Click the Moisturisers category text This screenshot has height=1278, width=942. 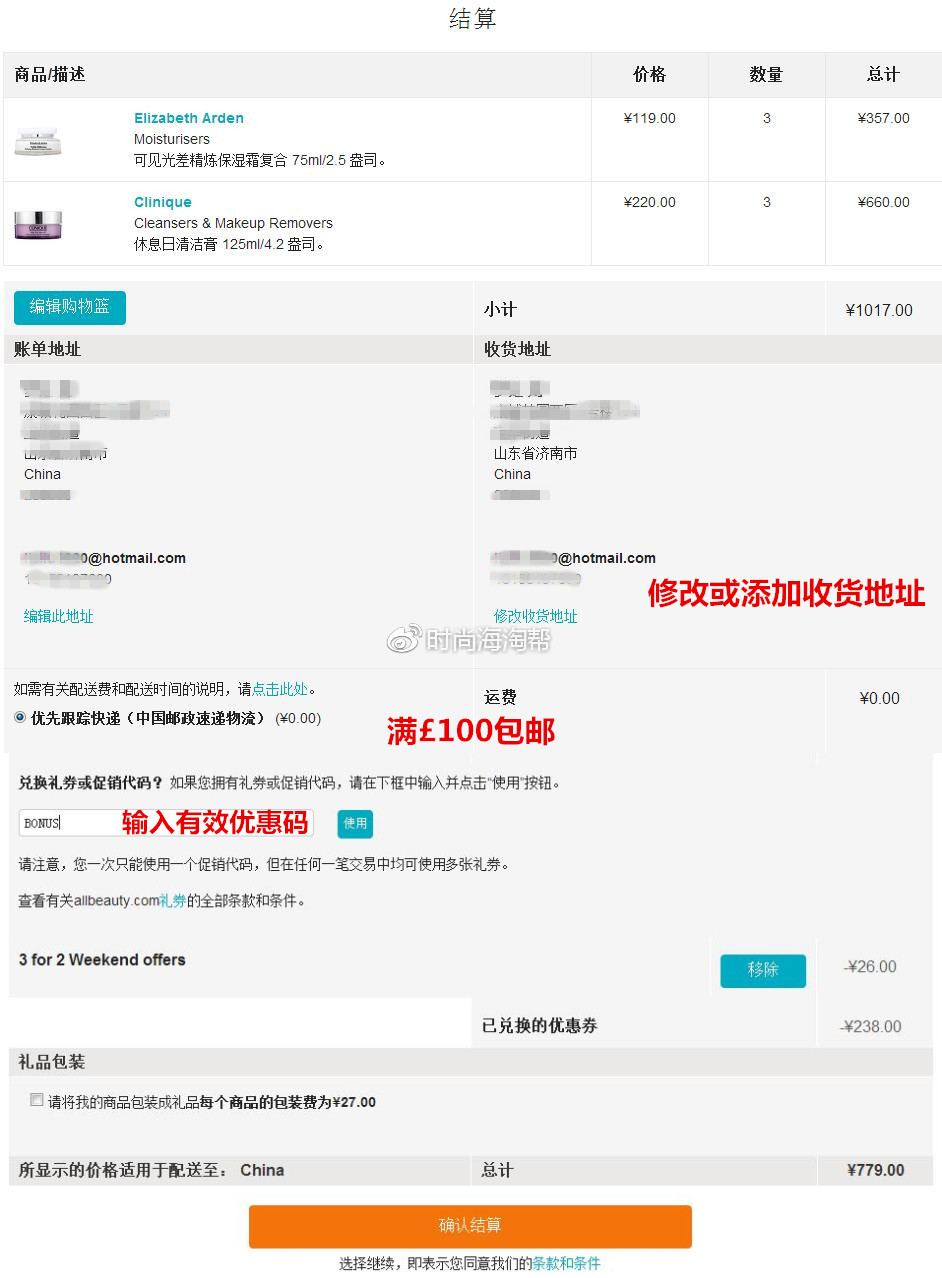pos(172,139)
